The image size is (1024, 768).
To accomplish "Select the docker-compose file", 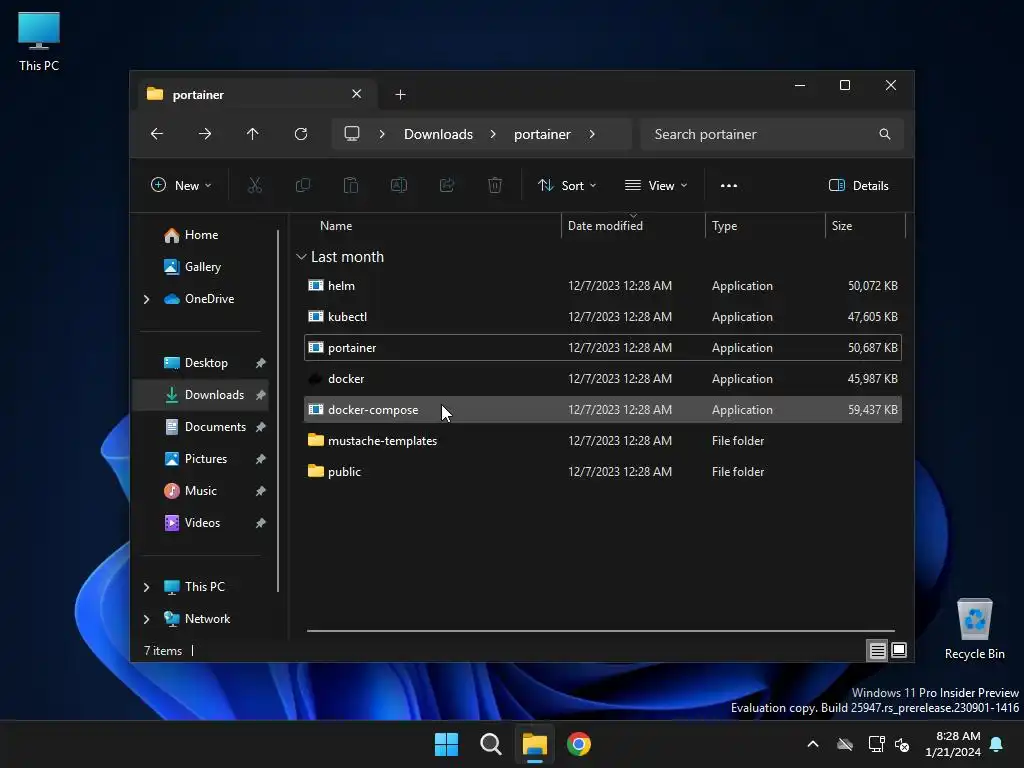I will pos(603,410).
